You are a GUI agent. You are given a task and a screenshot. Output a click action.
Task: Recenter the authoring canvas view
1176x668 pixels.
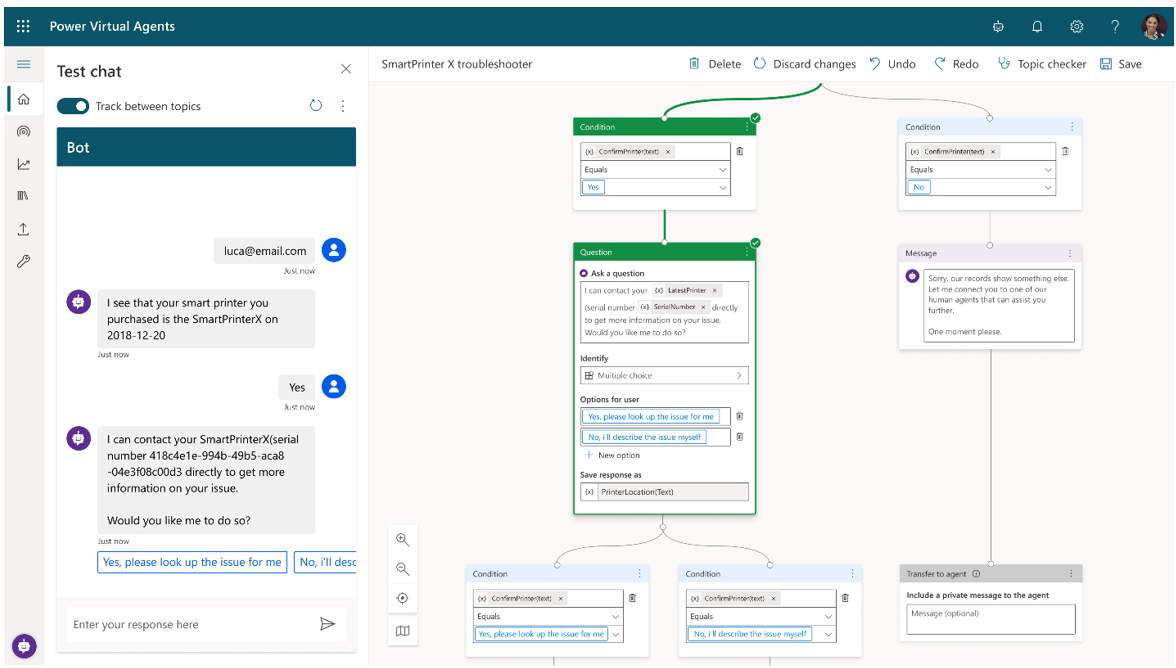[x=403, y=598]
